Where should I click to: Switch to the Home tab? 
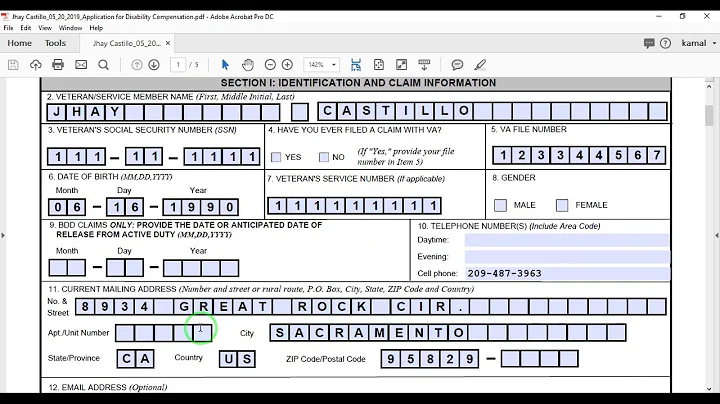pos(19,43)
